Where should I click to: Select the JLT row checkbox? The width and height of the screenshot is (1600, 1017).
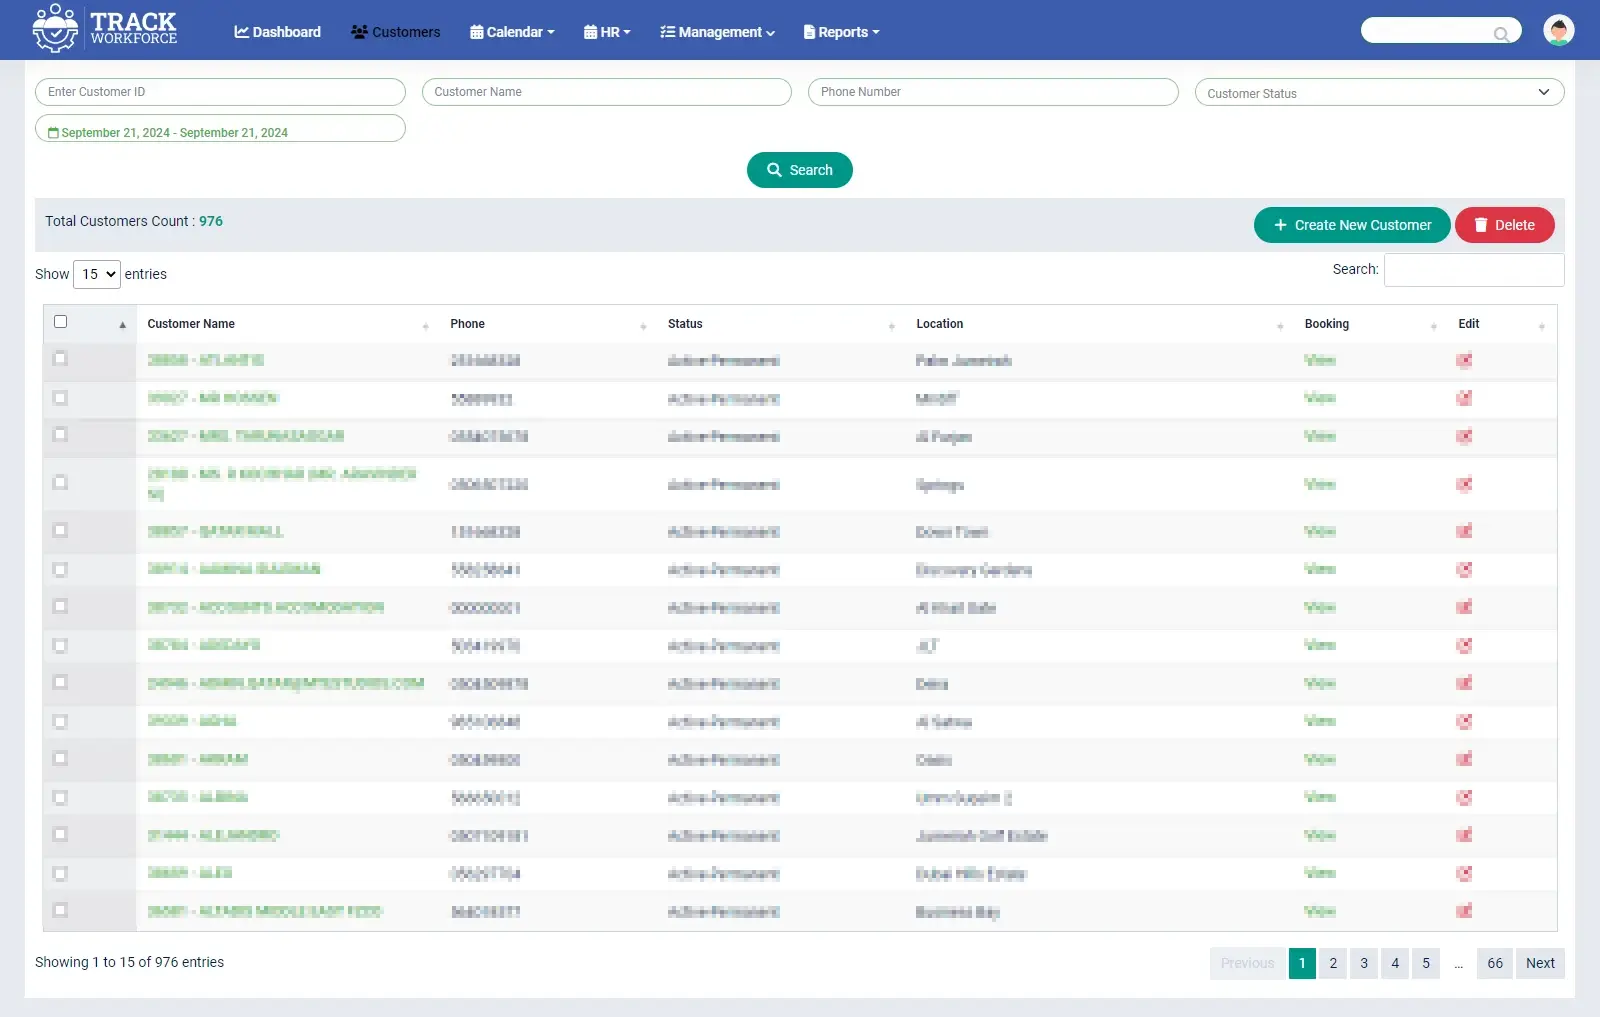[x=60, y=646]
